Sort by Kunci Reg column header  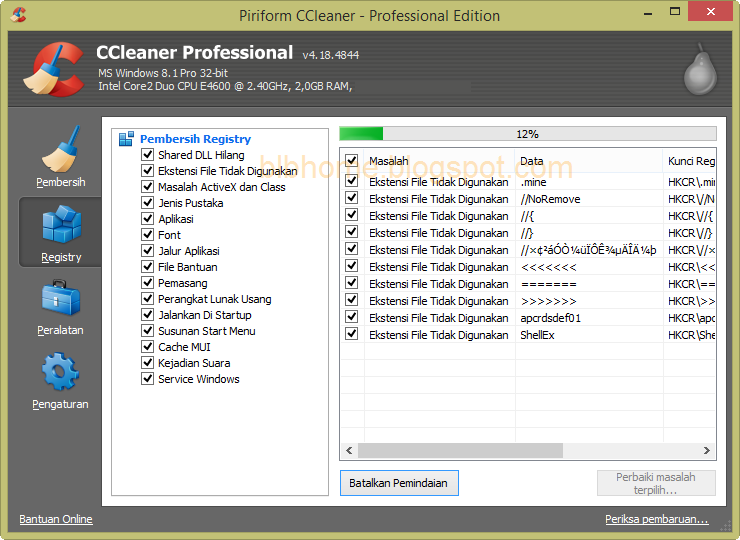[690, 161]
